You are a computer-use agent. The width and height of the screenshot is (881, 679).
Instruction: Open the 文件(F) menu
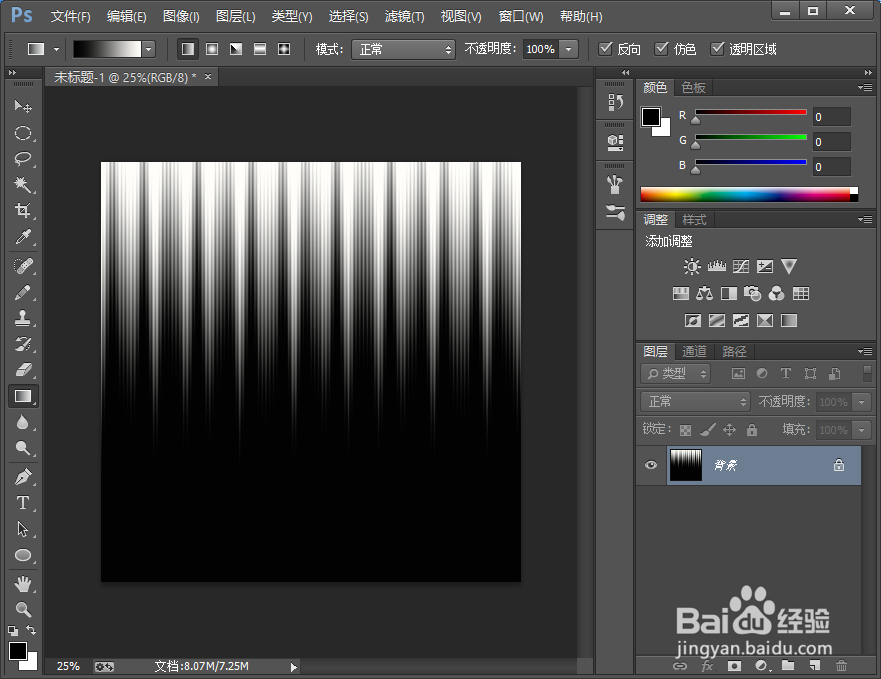pyautogui.click(x=70, y=16)
